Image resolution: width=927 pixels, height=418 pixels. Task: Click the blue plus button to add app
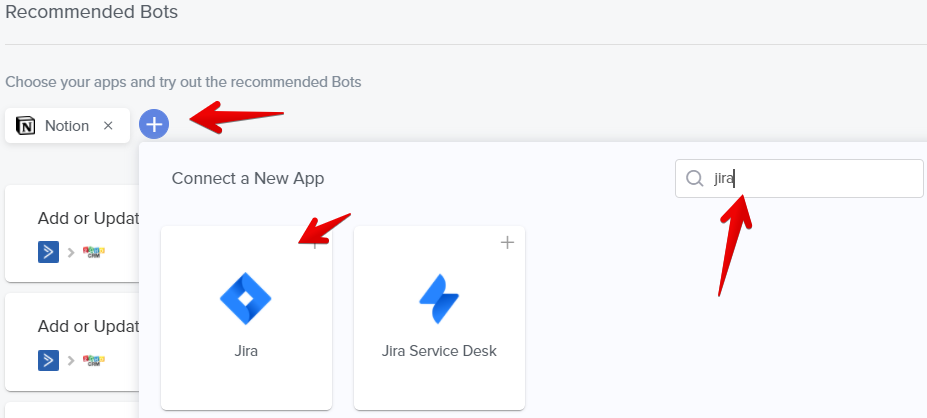(154, 125)
